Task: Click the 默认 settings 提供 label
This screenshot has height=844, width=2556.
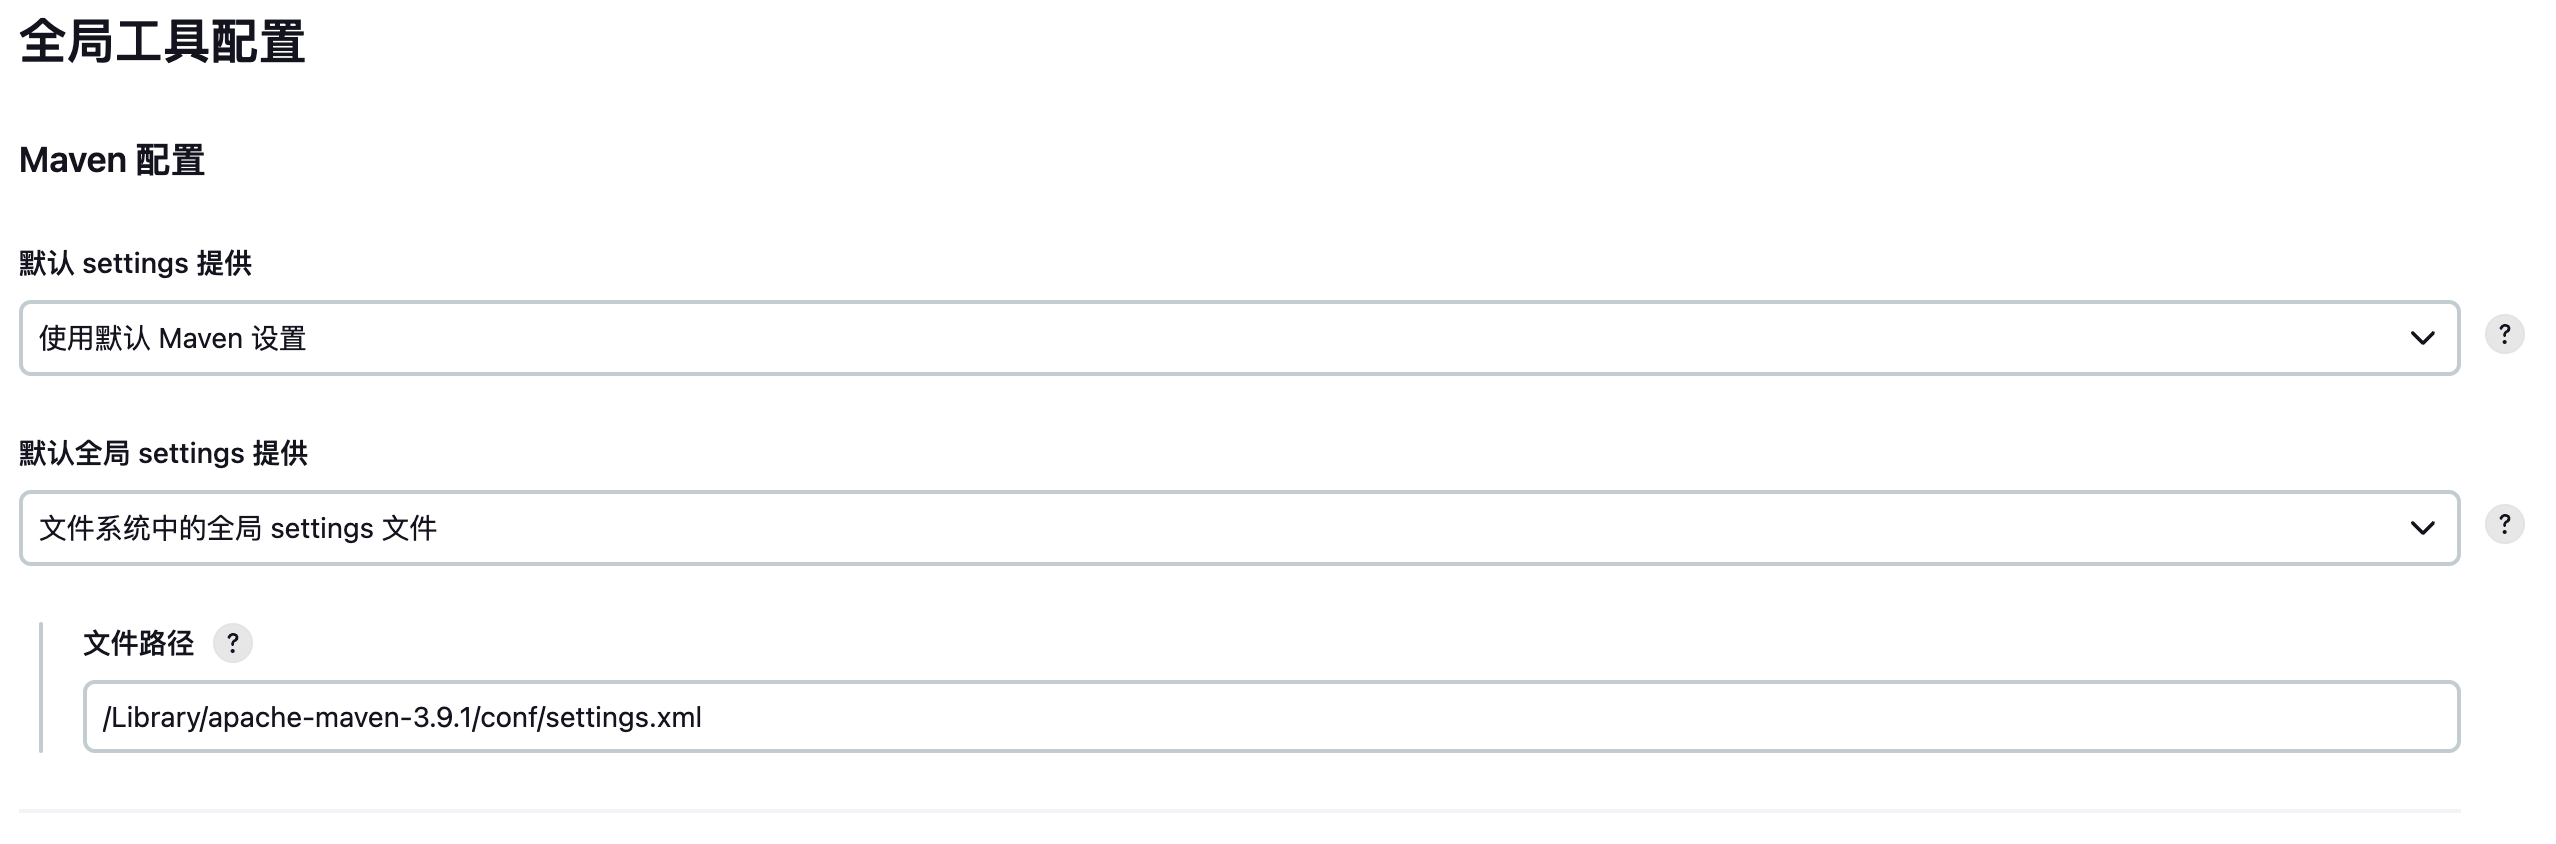Action: click(135, 264)
